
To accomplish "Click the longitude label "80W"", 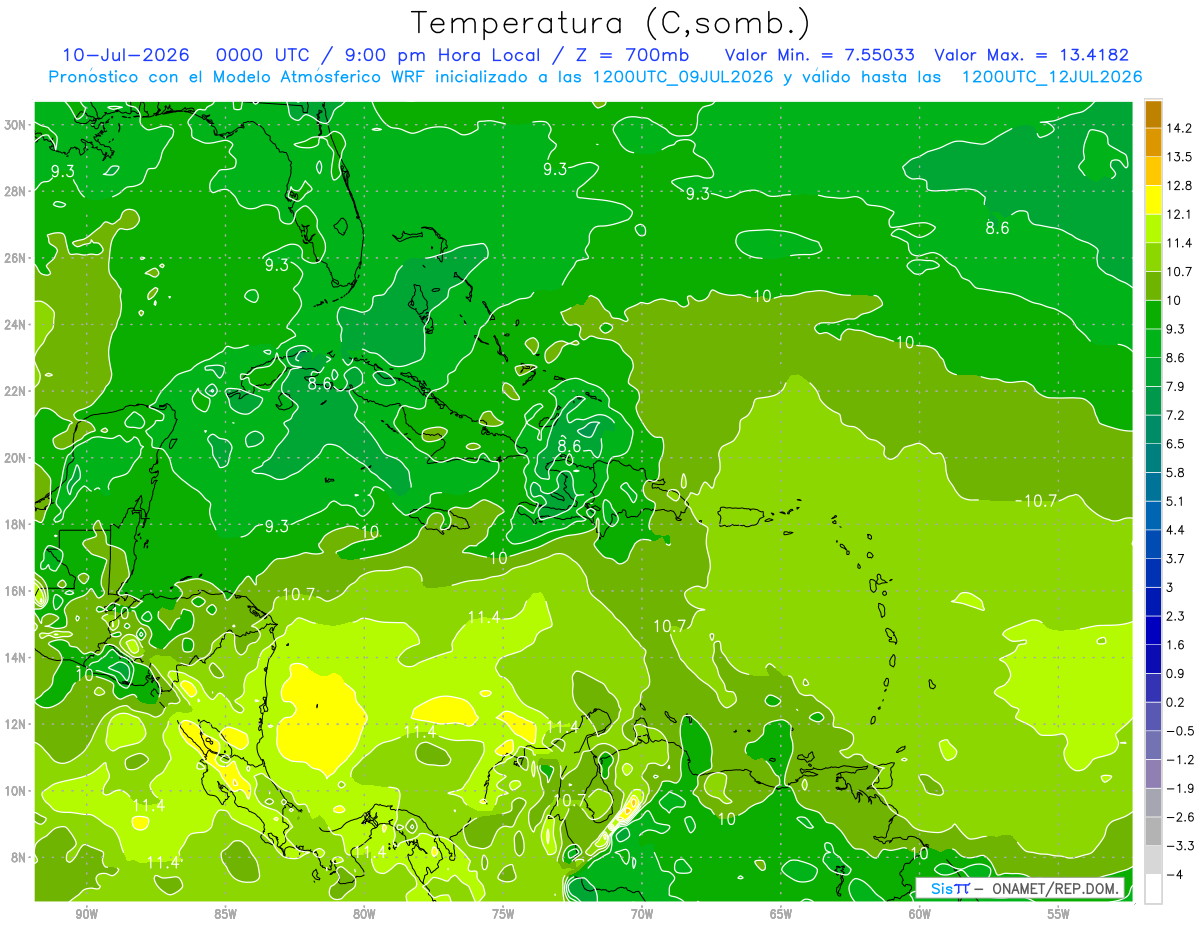I will point(364,915).
